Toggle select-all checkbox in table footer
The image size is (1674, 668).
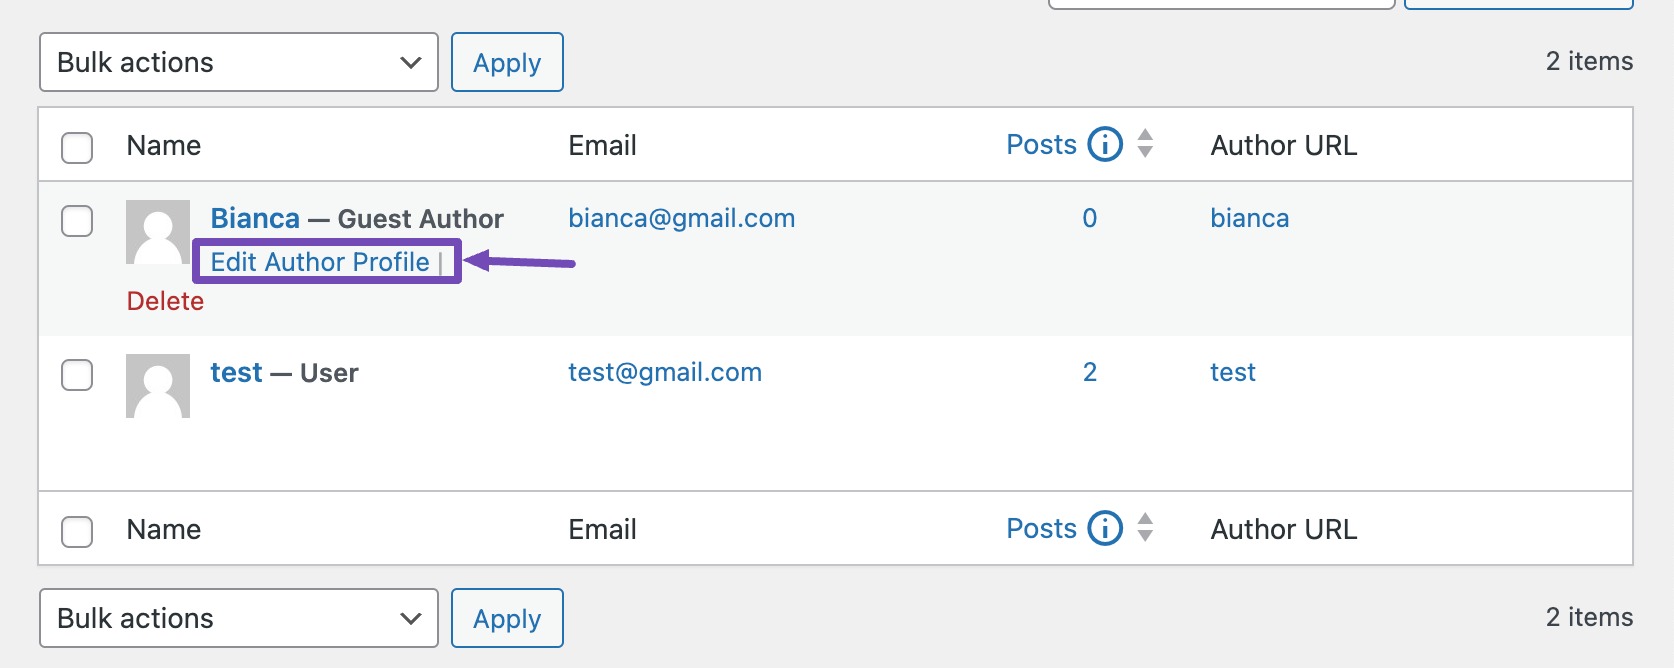coord(77,531)
